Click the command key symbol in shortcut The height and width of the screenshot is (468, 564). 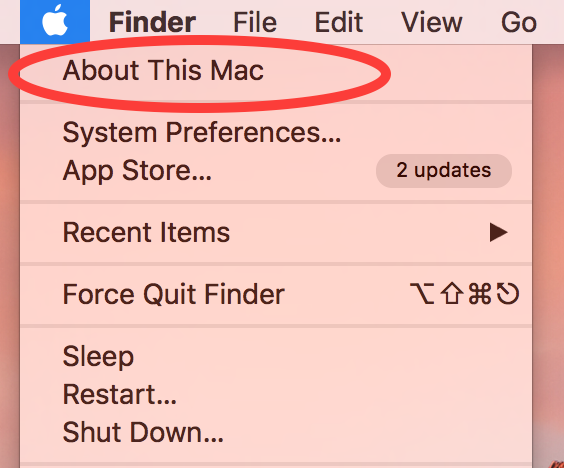[480, 294]
